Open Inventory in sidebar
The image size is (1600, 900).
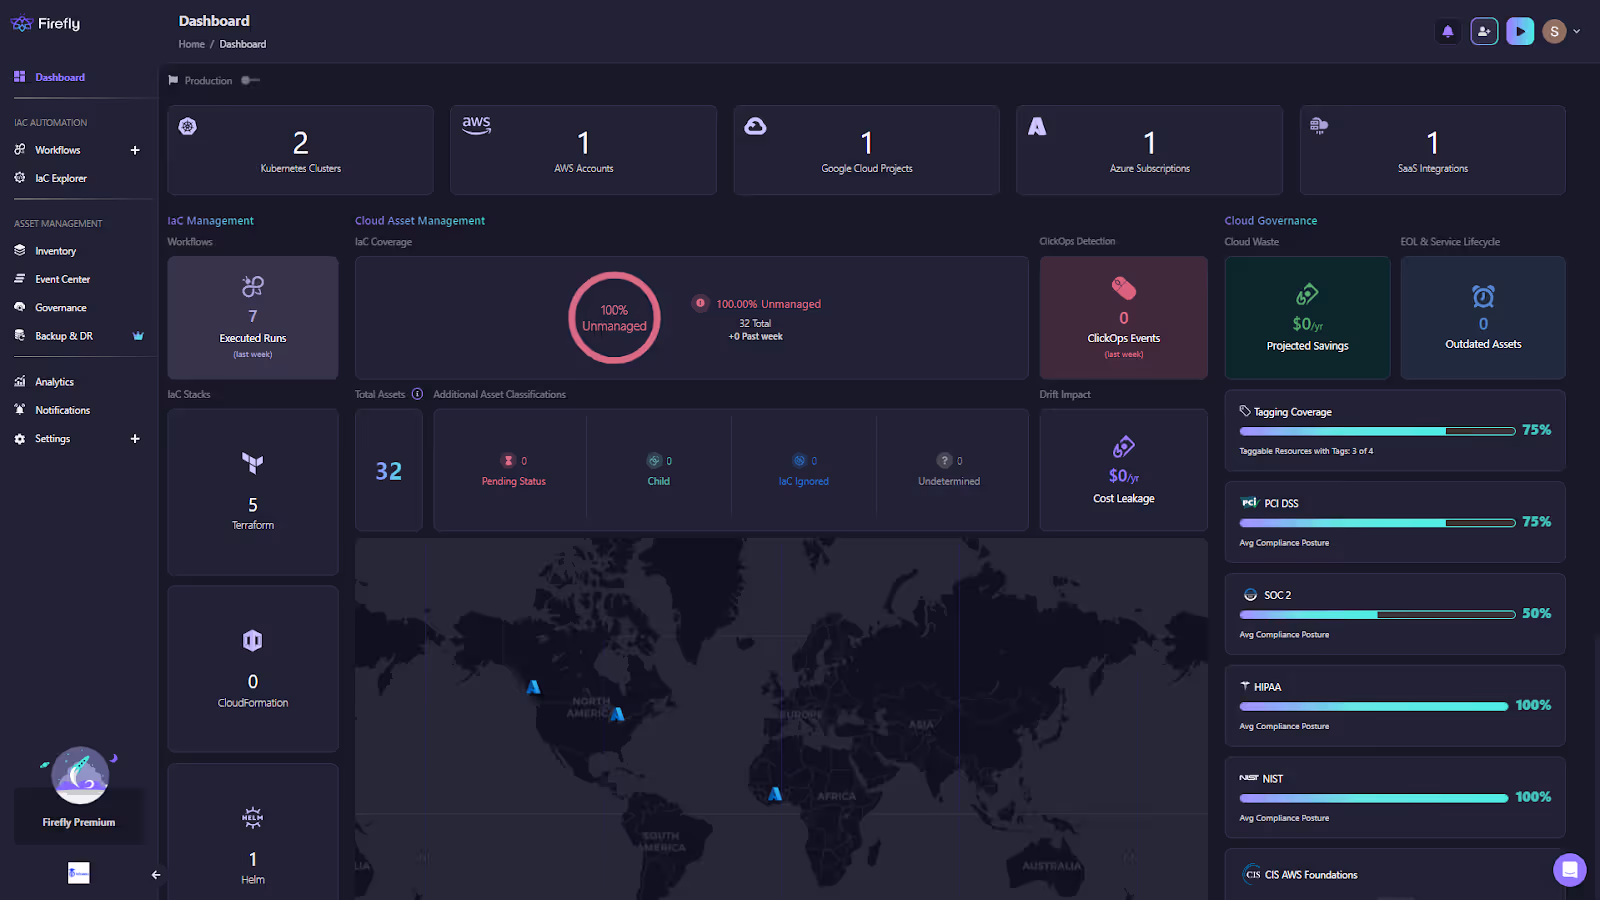pyautogui.click(x=55, y=251)
